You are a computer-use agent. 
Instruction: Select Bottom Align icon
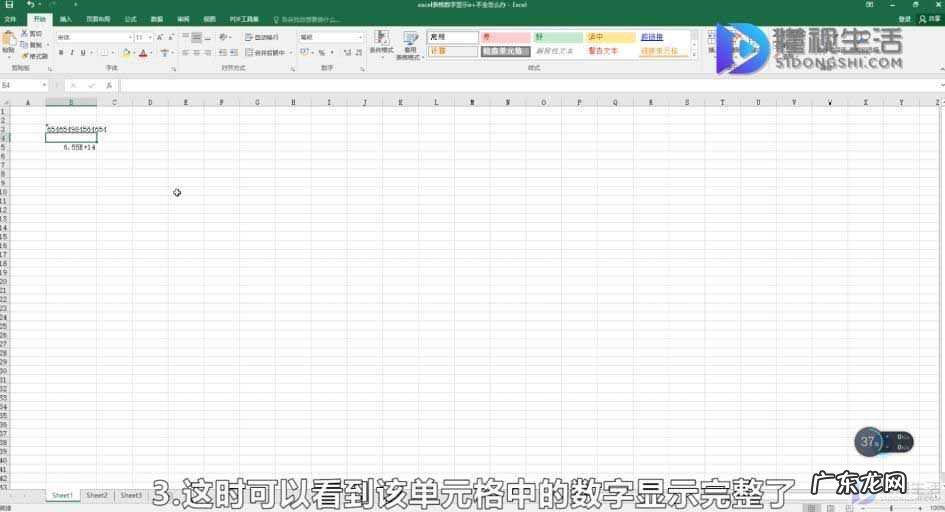208,37
